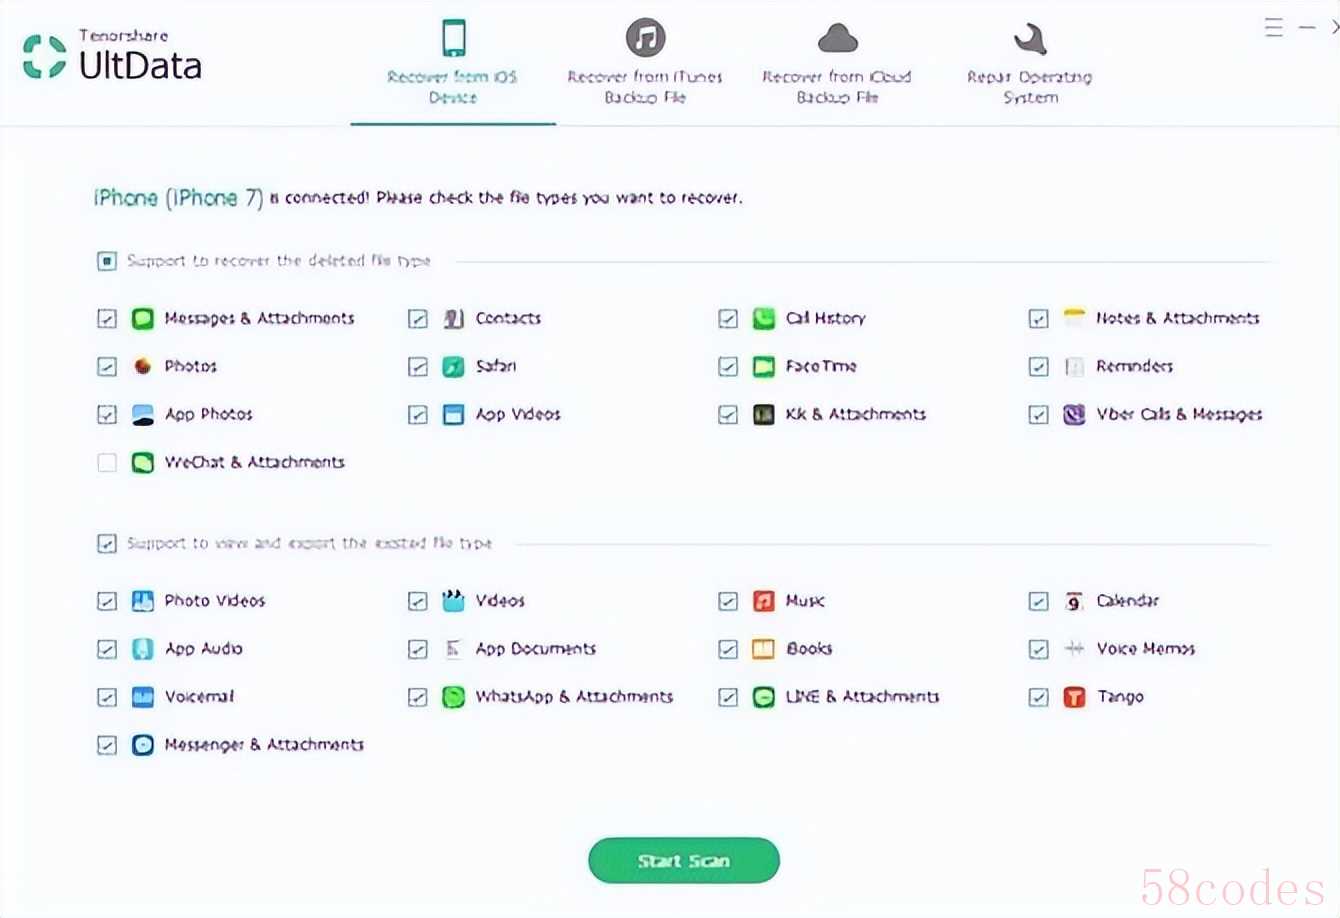Uncheck the App Videos checkbox
This screenshot has height=918, width=1340.
click(x=418, y=414)
